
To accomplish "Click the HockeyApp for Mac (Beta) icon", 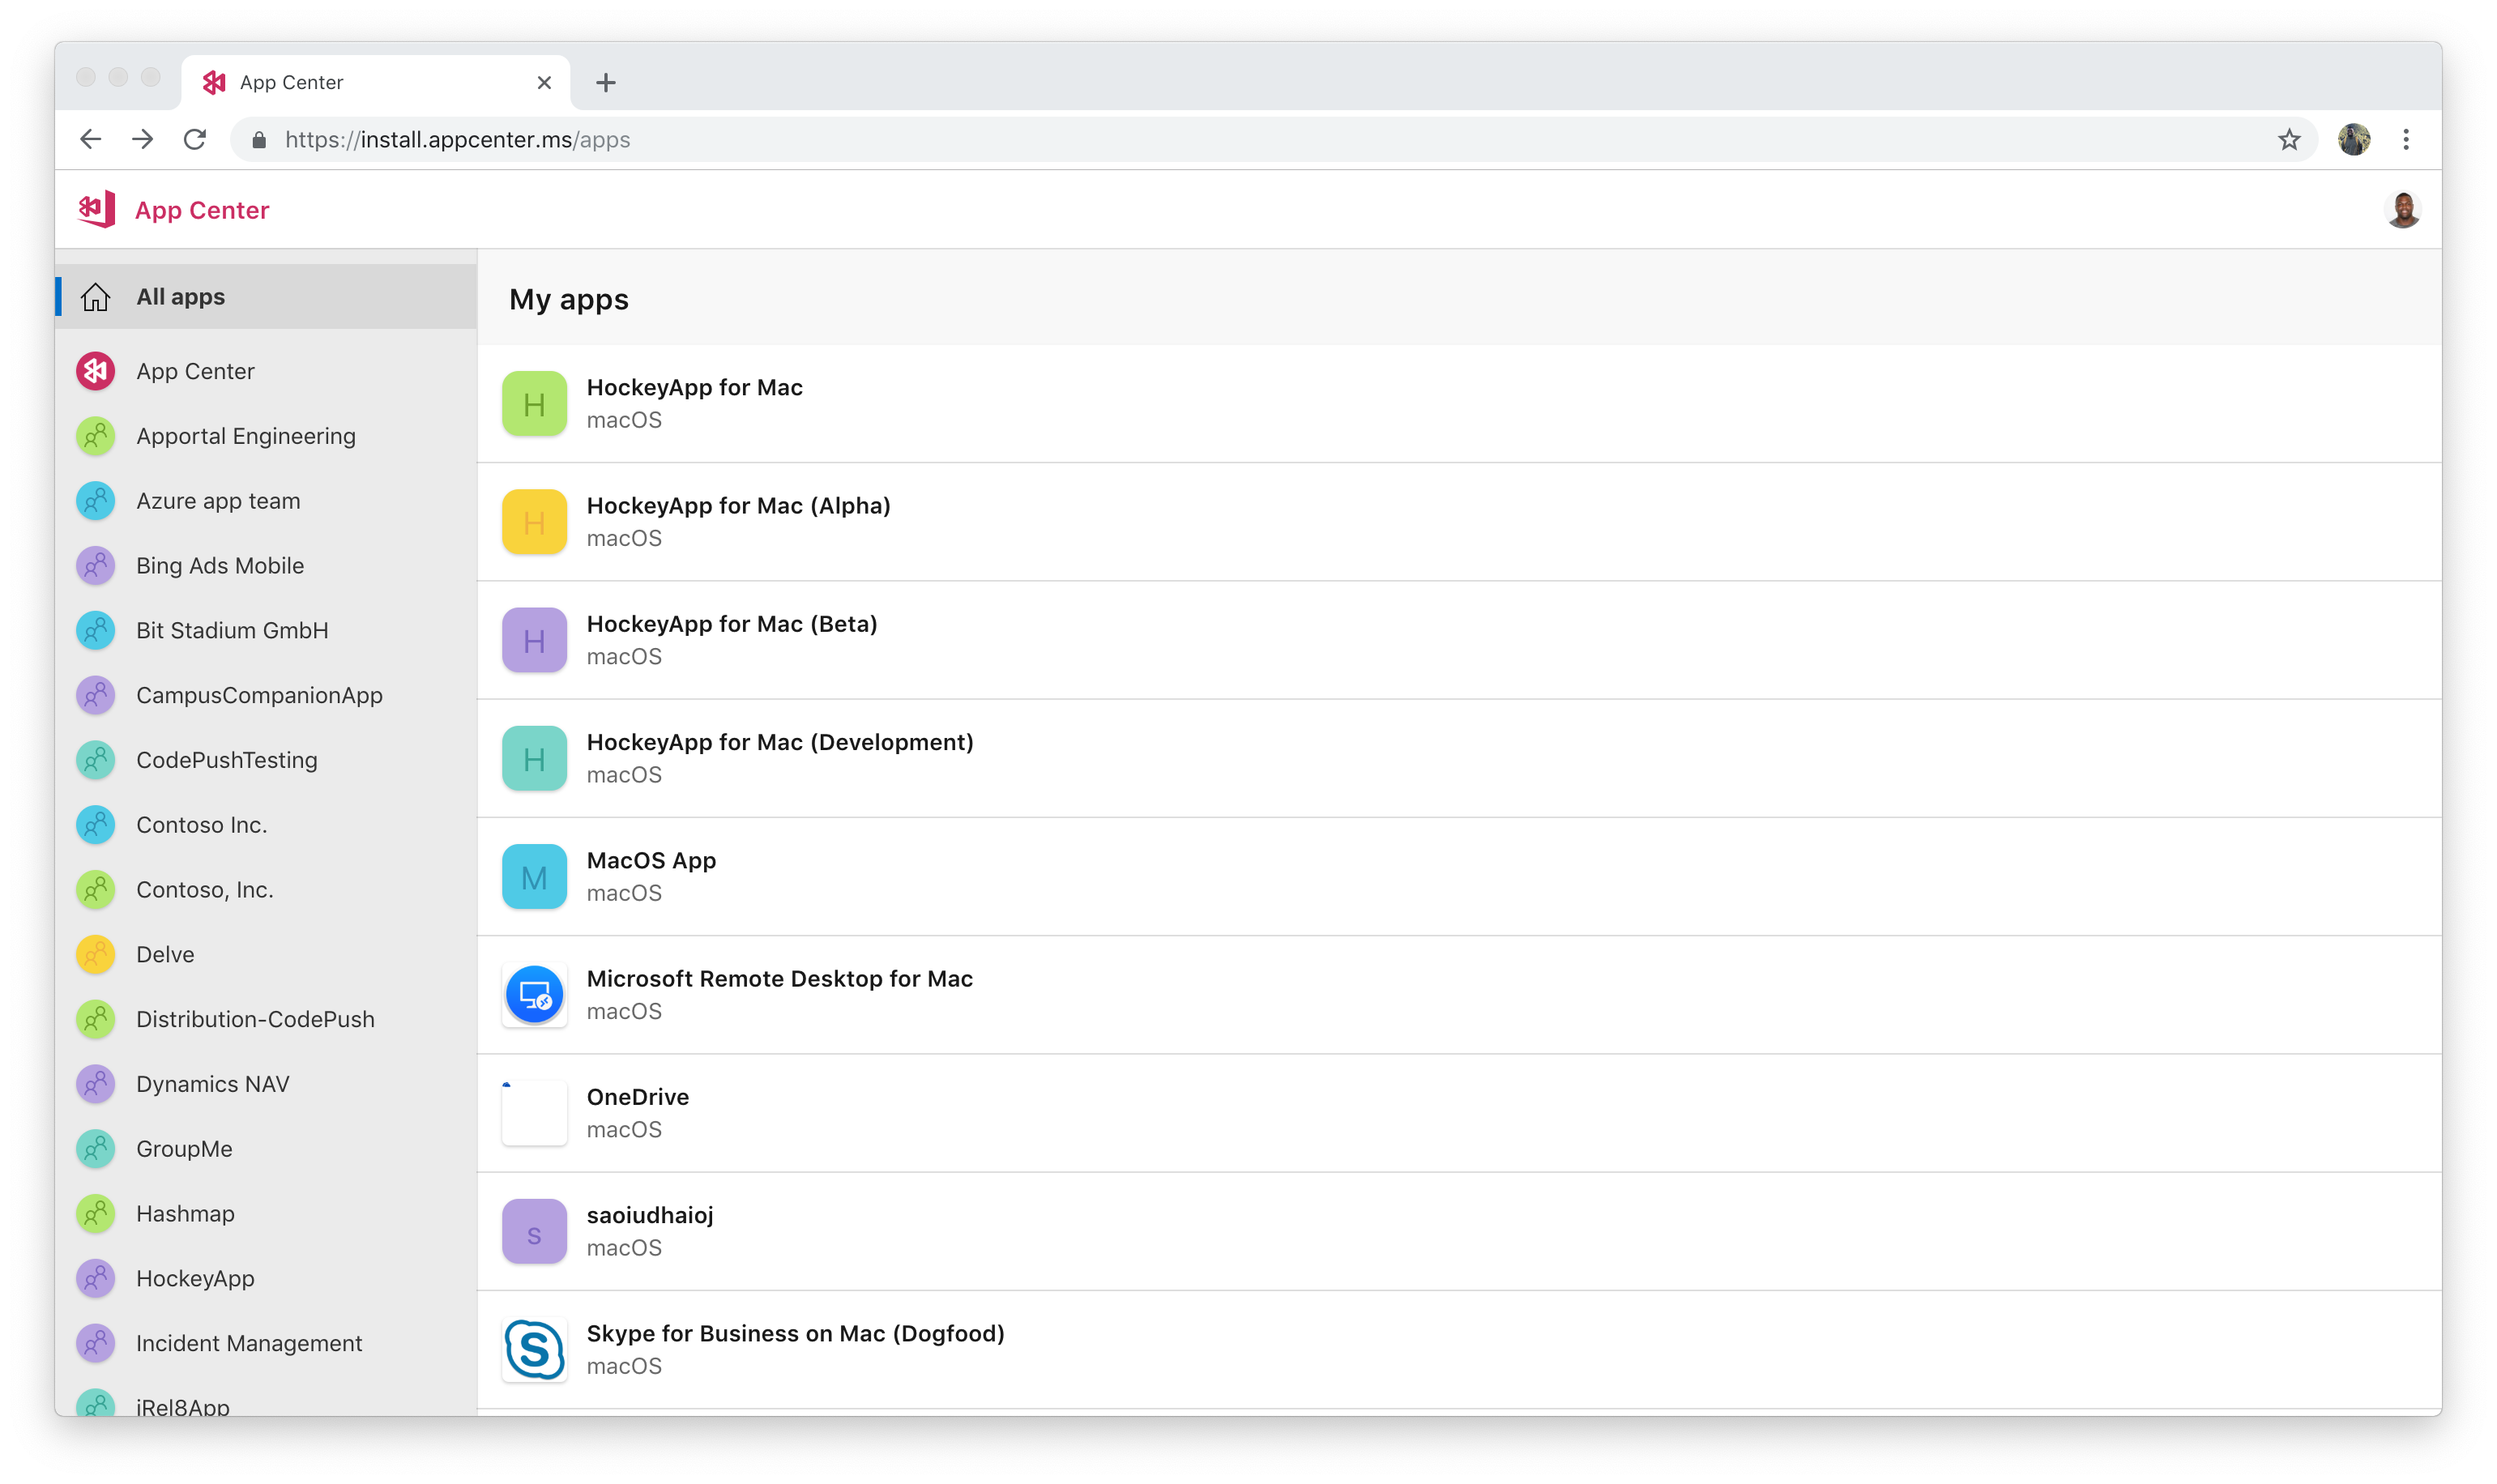I will click(x=534, y=640).
